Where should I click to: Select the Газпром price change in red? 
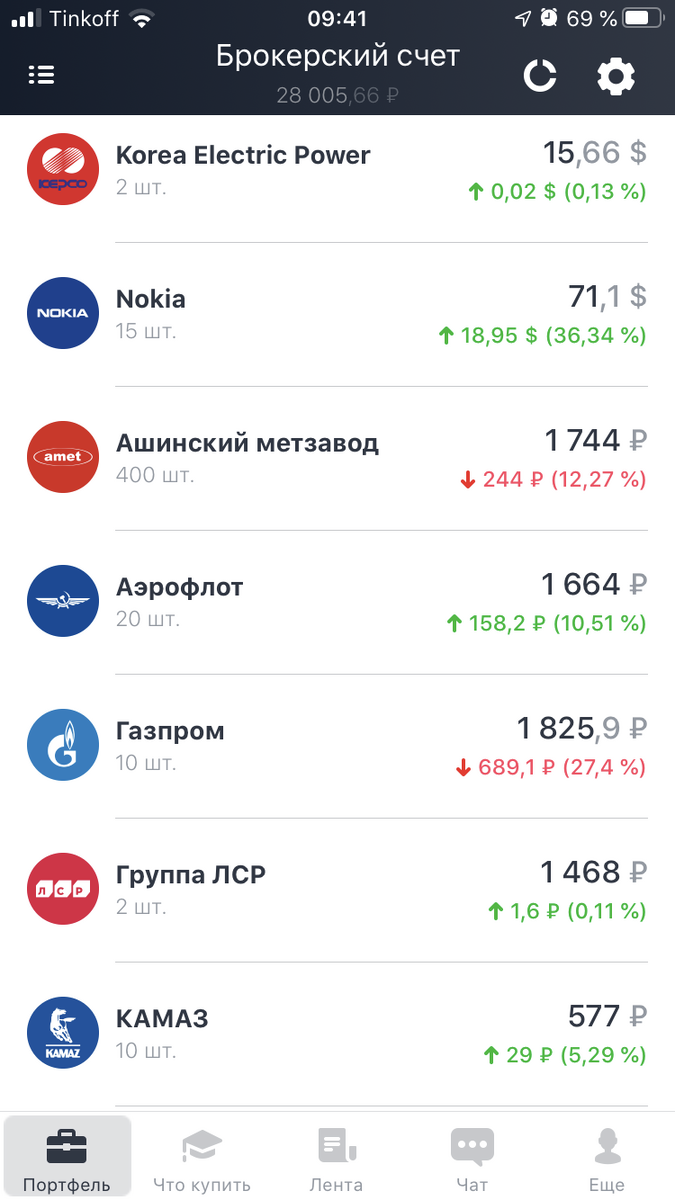tap(553, 767)
